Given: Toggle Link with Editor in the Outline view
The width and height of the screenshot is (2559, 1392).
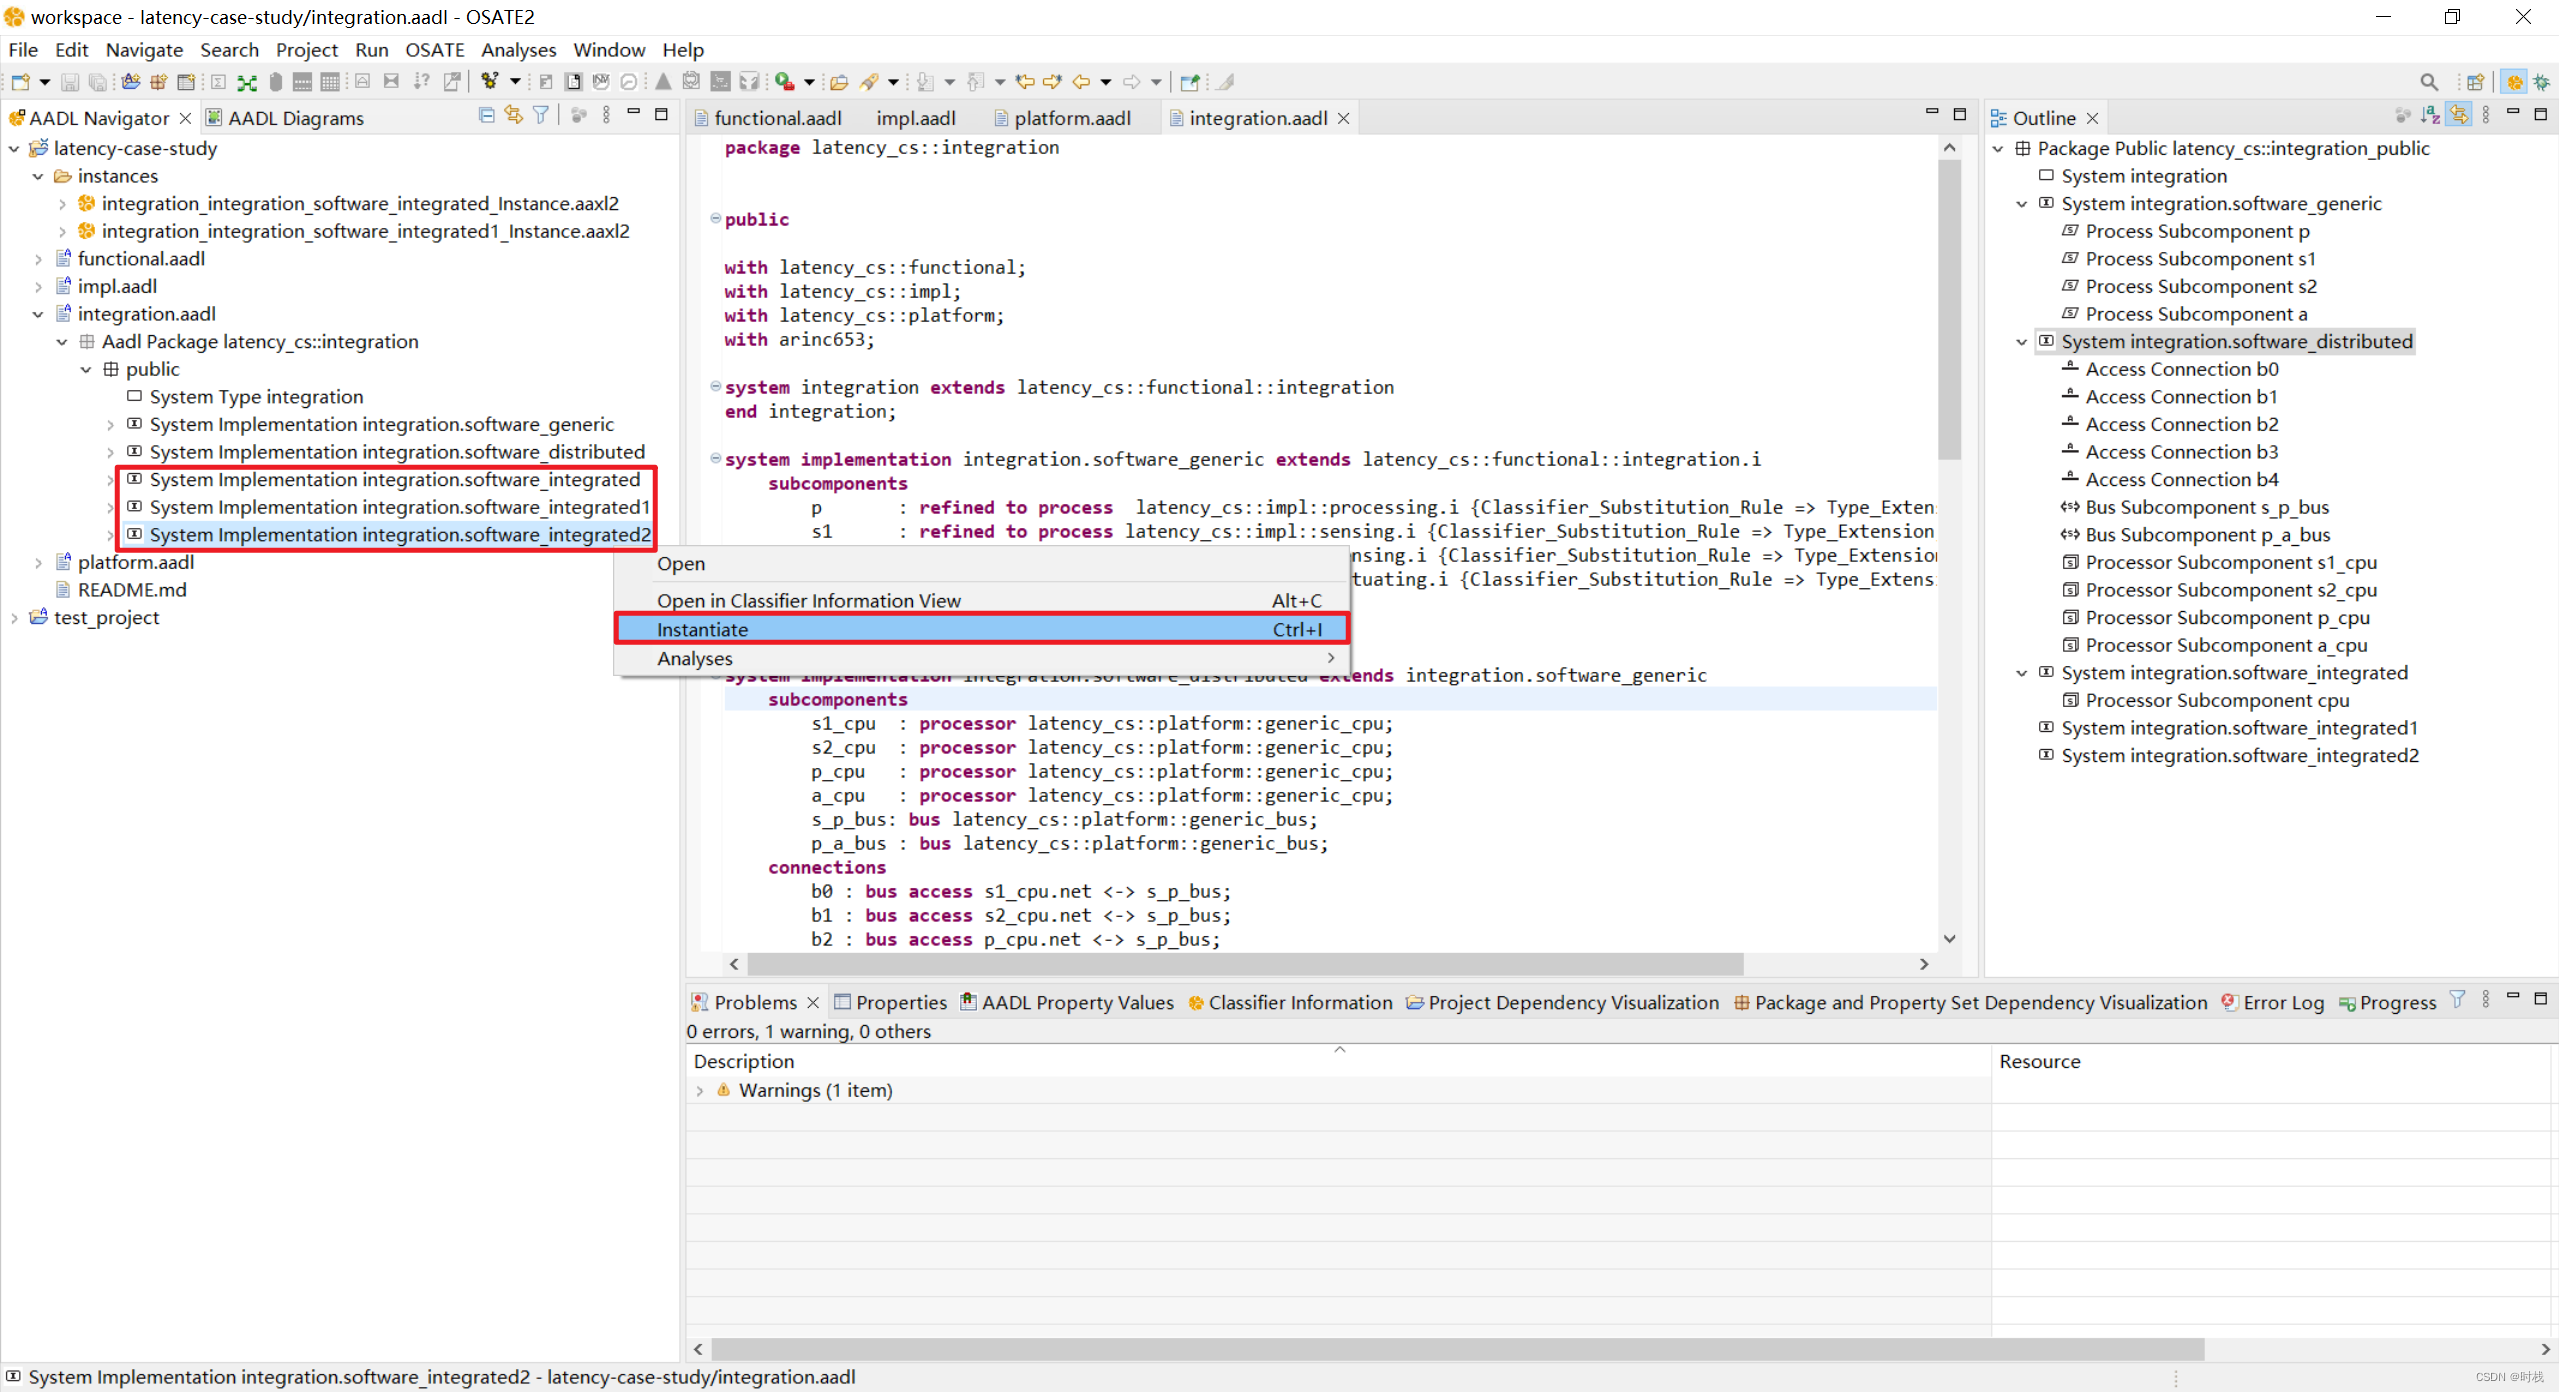Looking at the screenshot, I should pyautogui.click(x=2458, y=116).
